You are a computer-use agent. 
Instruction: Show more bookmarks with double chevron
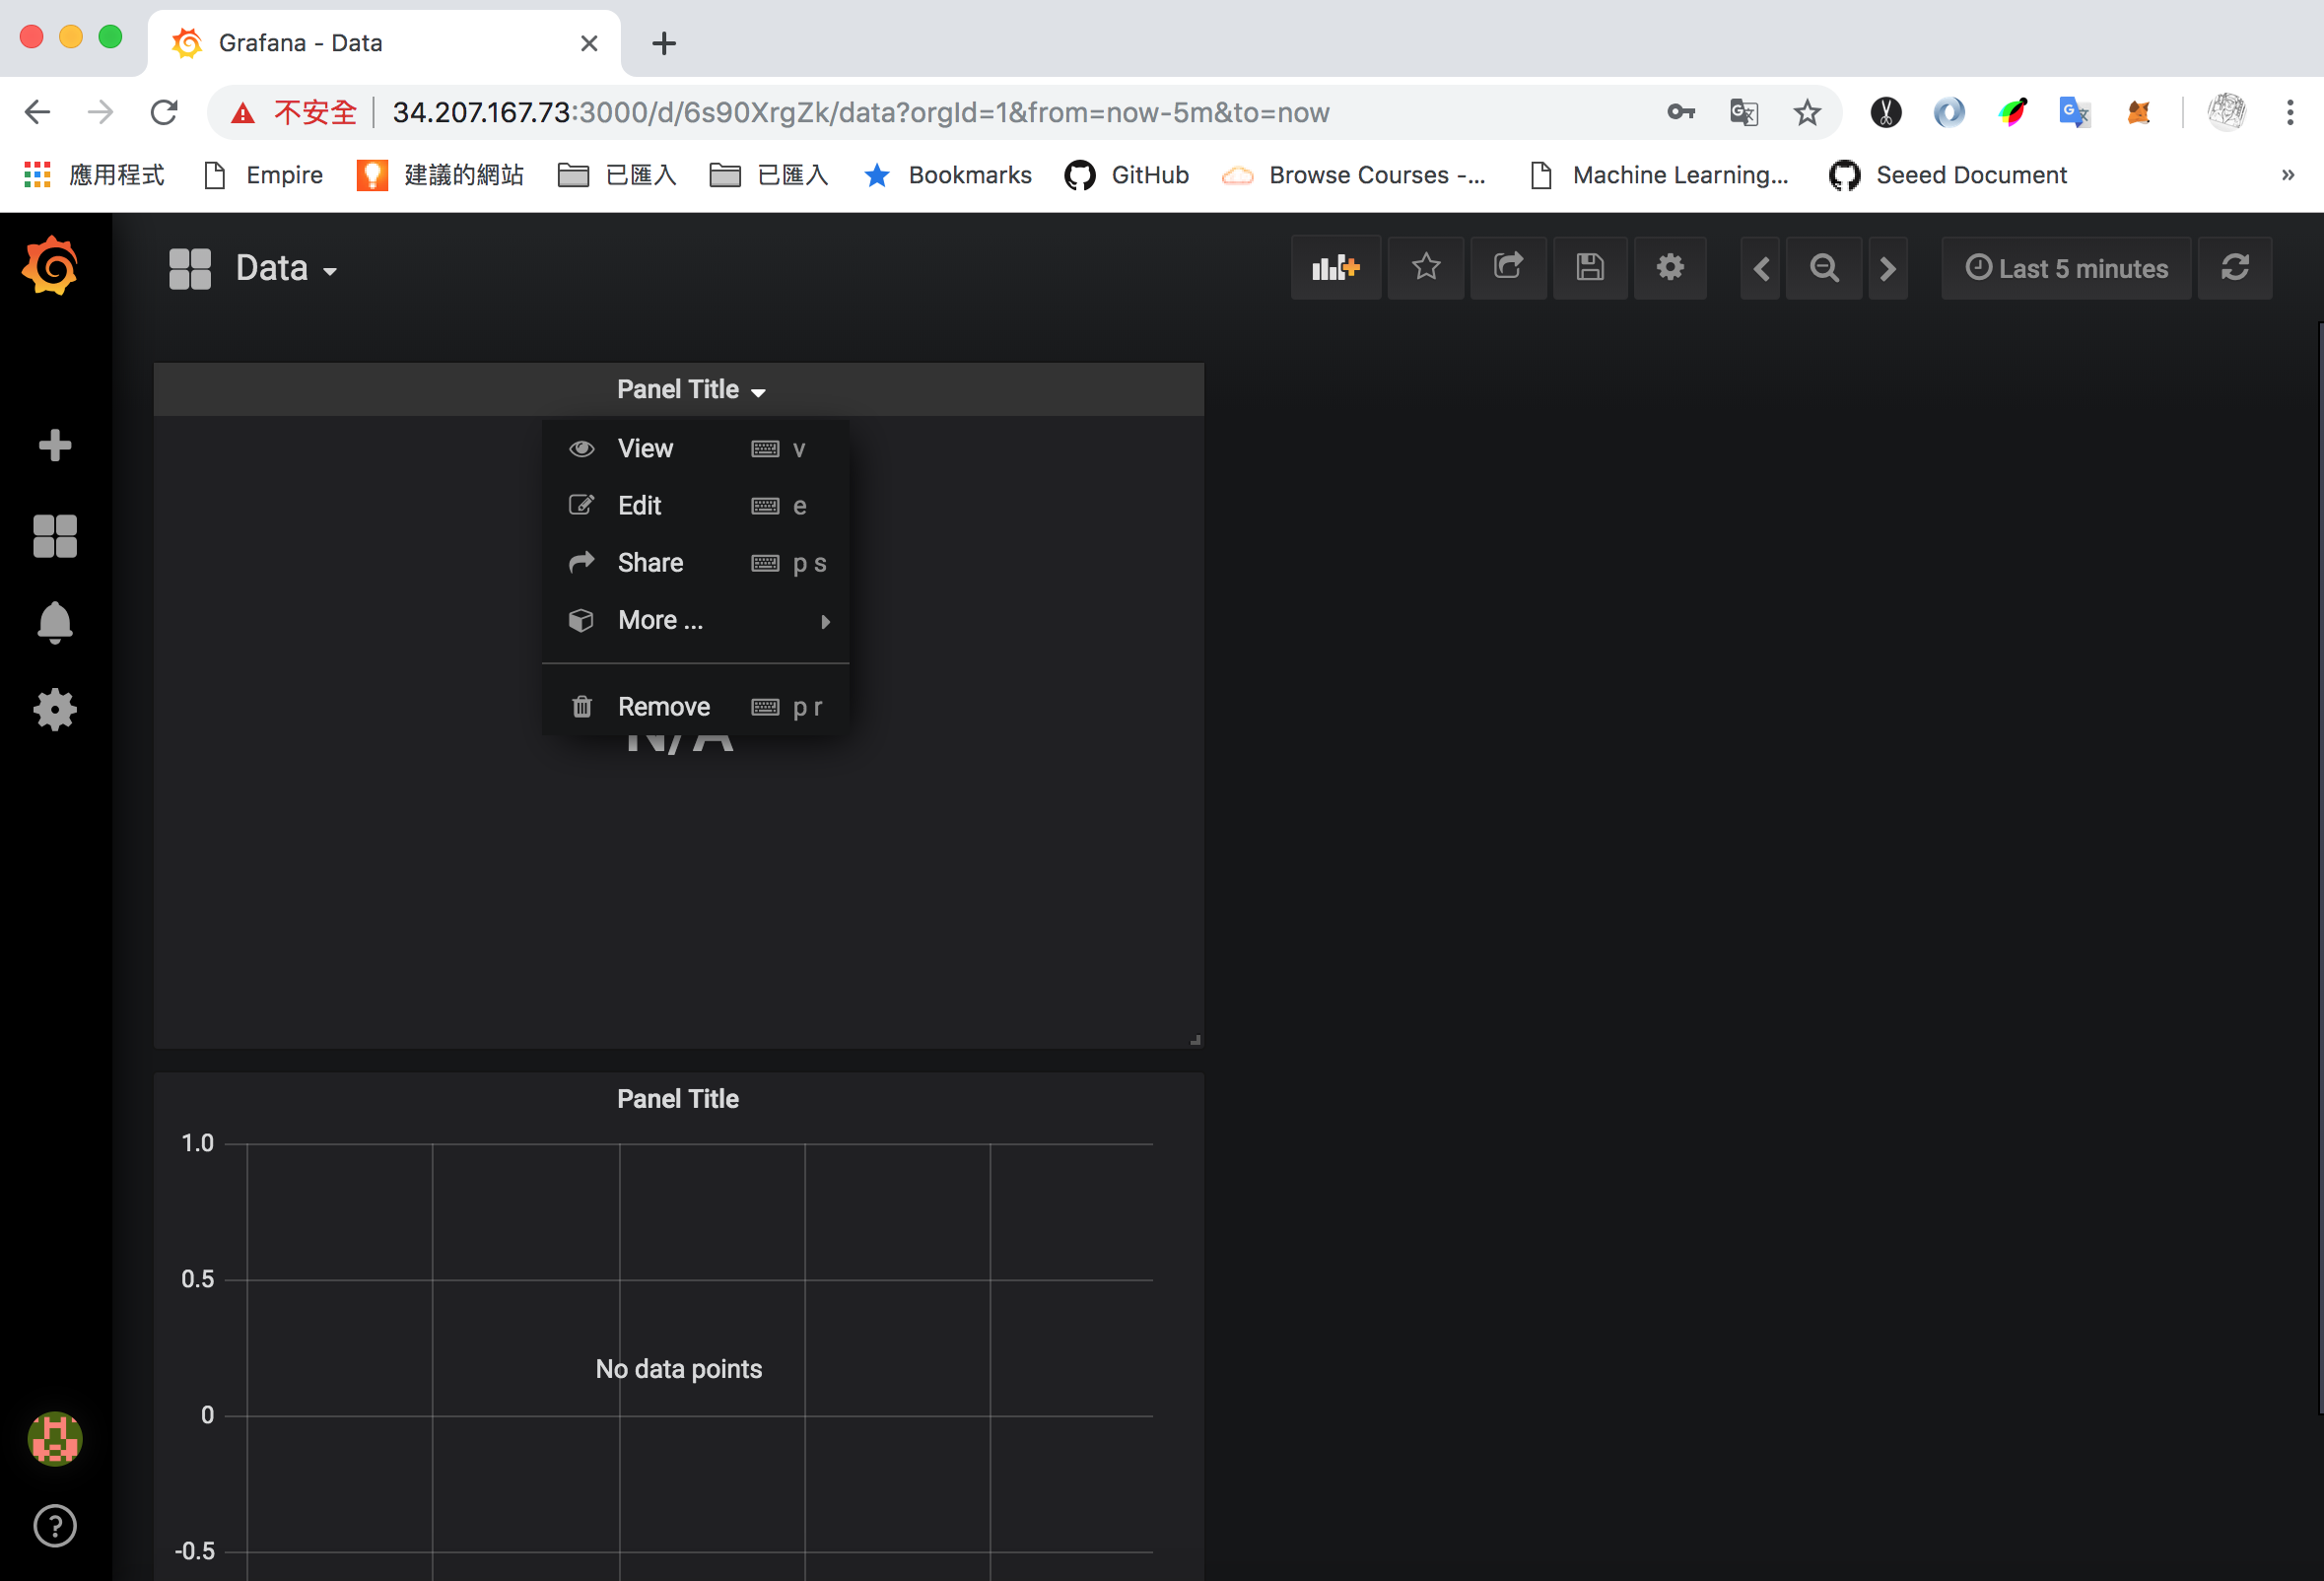[2287, 175]
